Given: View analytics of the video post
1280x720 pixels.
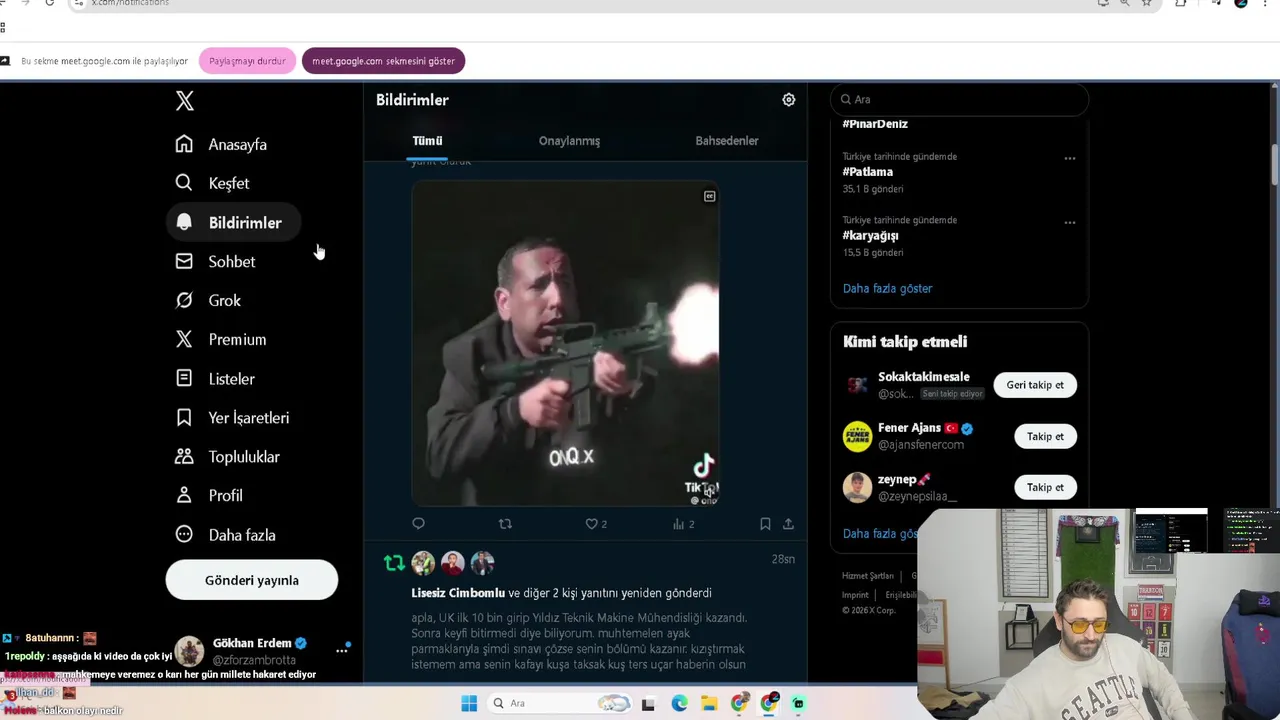Looking at the screenshot, I should coord(678,523).
